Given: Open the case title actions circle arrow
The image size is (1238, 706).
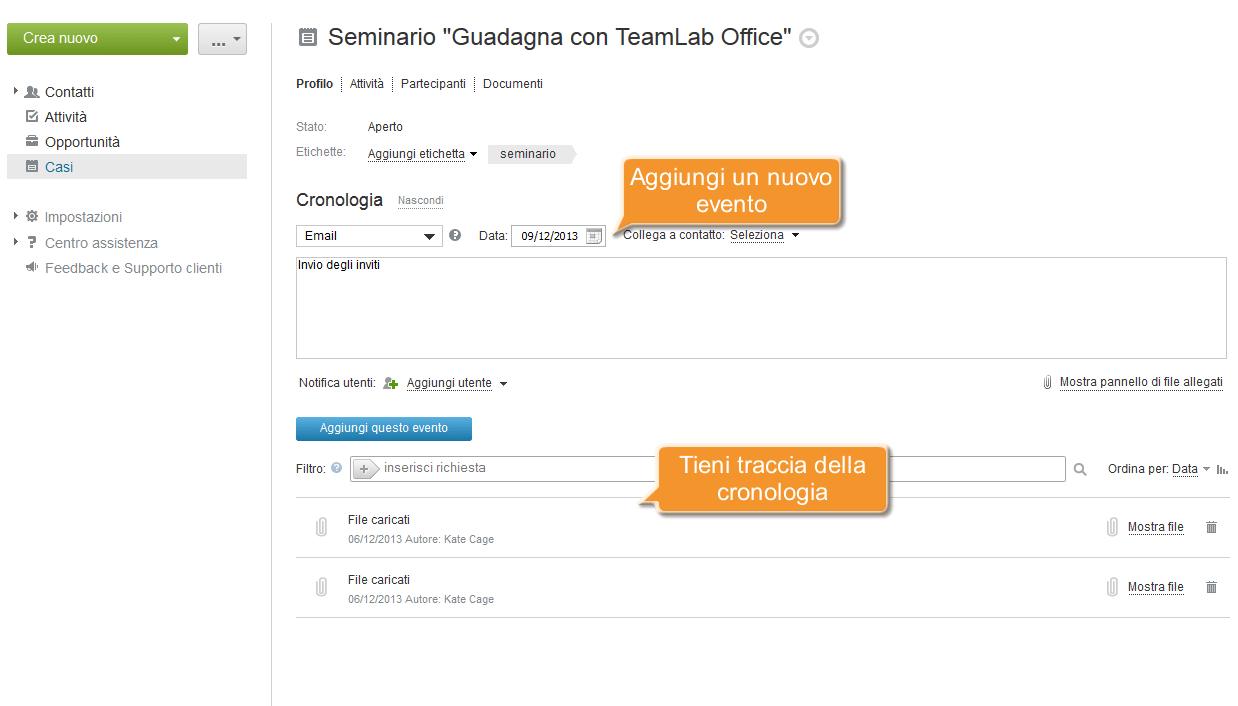Looking at the screenshot, I should [x=809, y=39].
